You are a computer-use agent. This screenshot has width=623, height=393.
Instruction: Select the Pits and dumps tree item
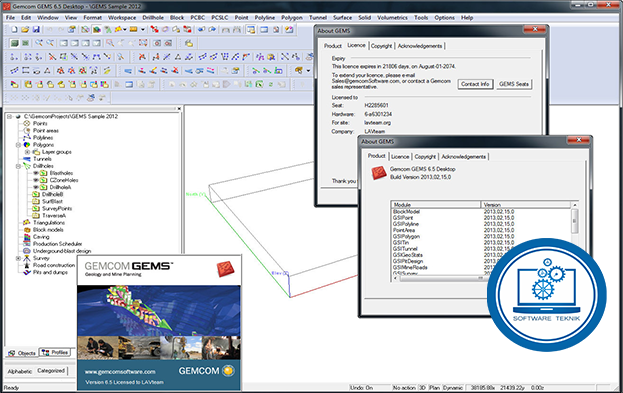[x=50, y=272]
